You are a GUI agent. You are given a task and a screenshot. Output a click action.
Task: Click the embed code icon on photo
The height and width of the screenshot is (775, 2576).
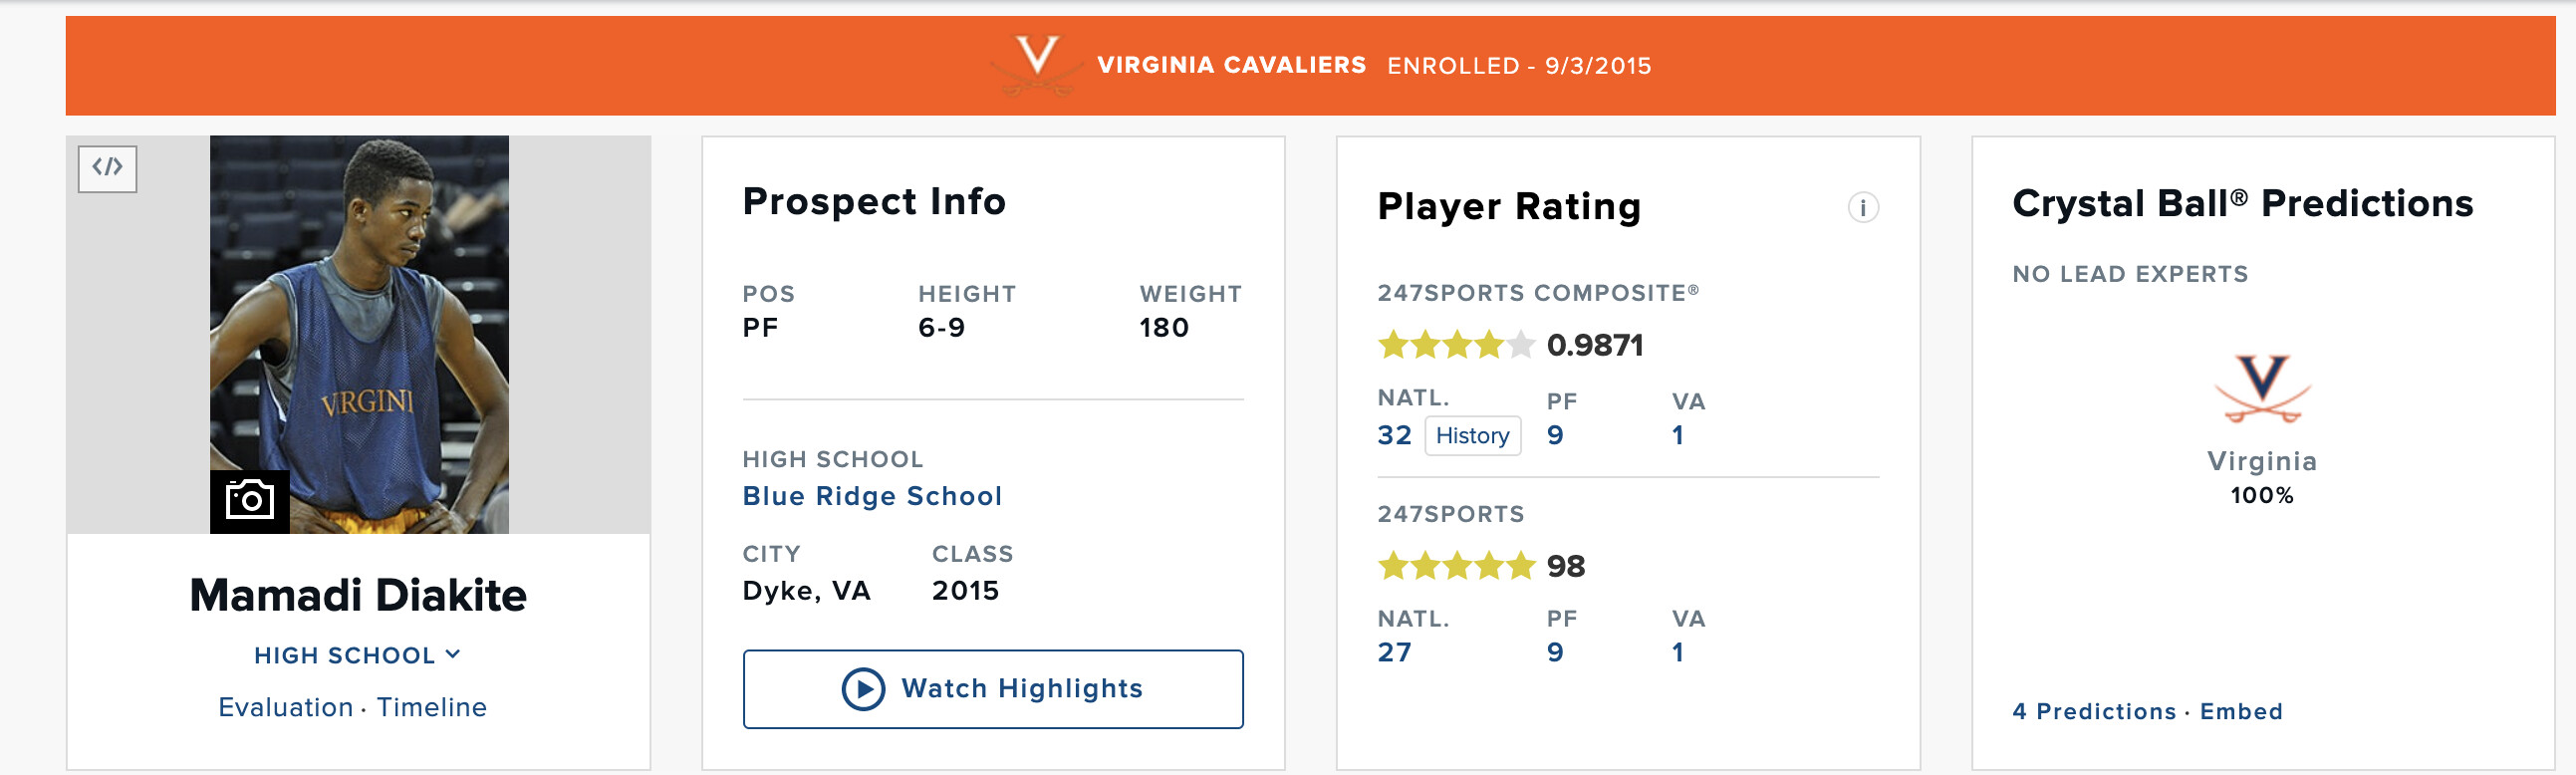(x=107, y=168)
